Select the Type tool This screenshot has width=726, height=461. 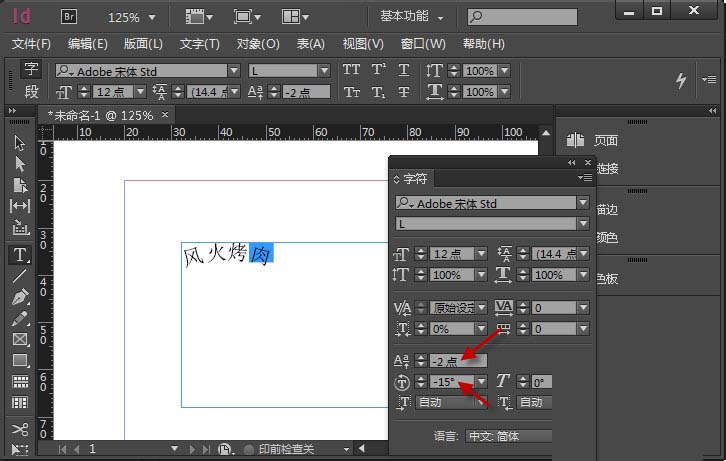tap(19, 255)
